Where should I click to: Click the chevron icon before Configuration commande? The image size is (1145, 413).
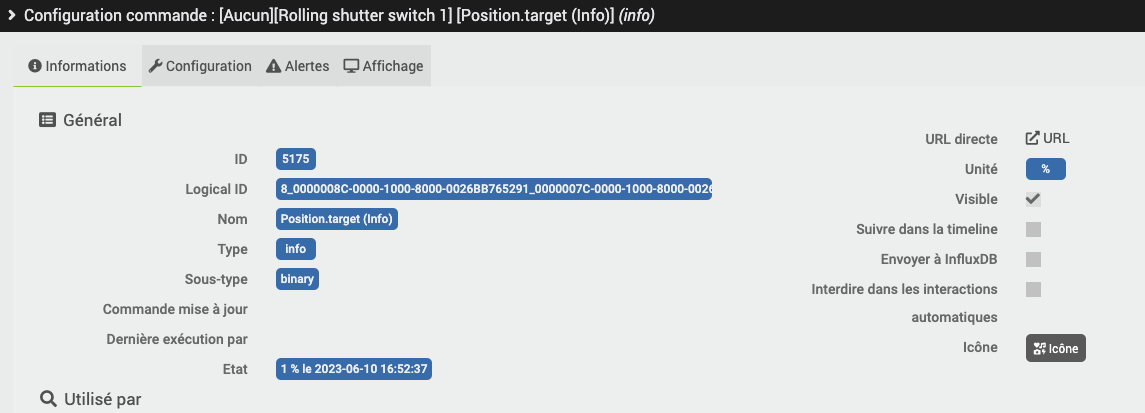12,15
